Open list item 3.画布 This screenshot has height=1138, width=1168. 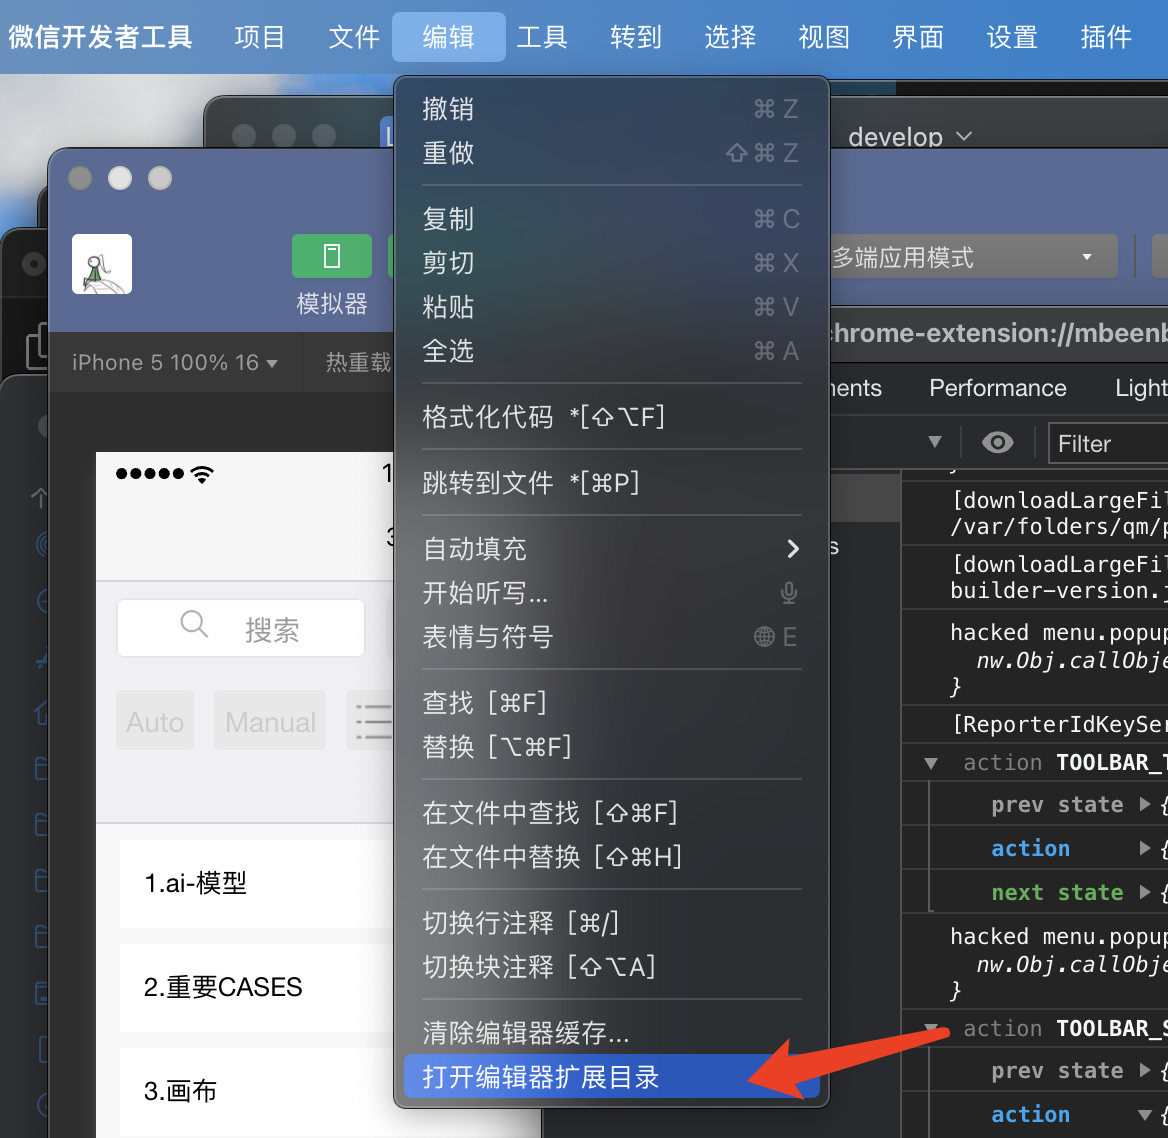[x=257, y=1091]
